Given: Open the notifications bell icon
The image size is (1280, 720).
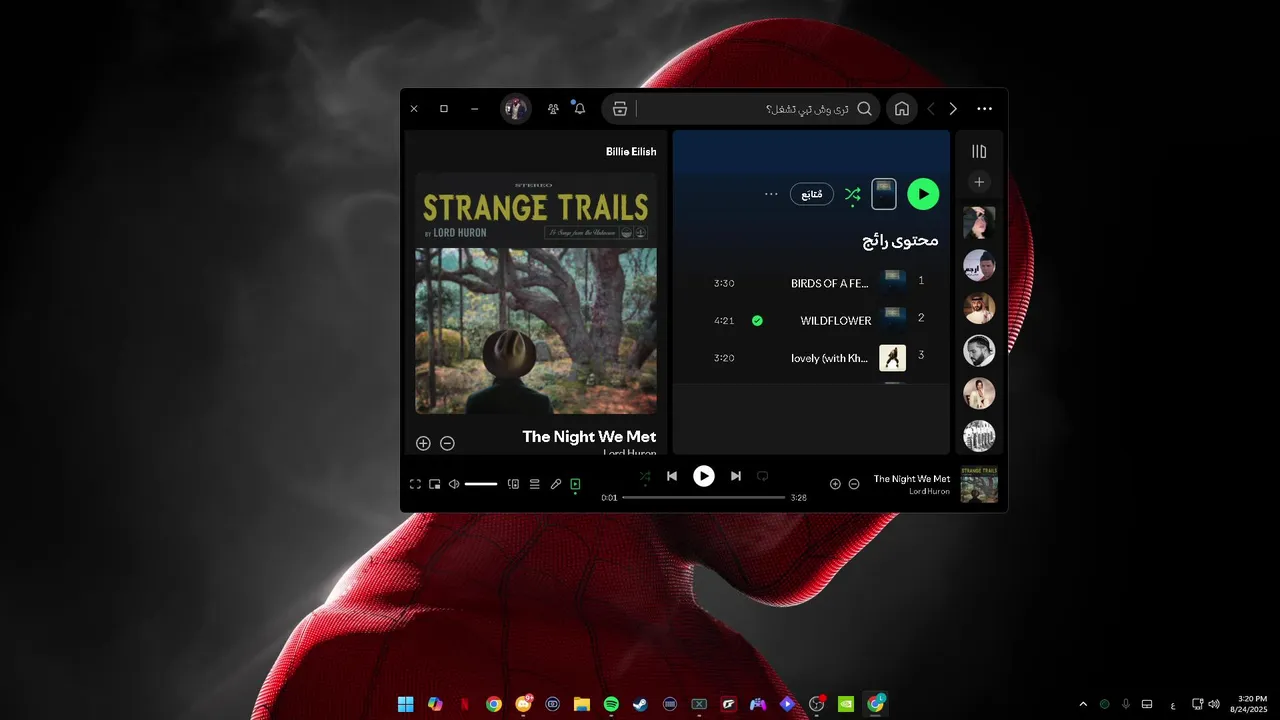Looking at the screenshot, I should pos(579,109).
